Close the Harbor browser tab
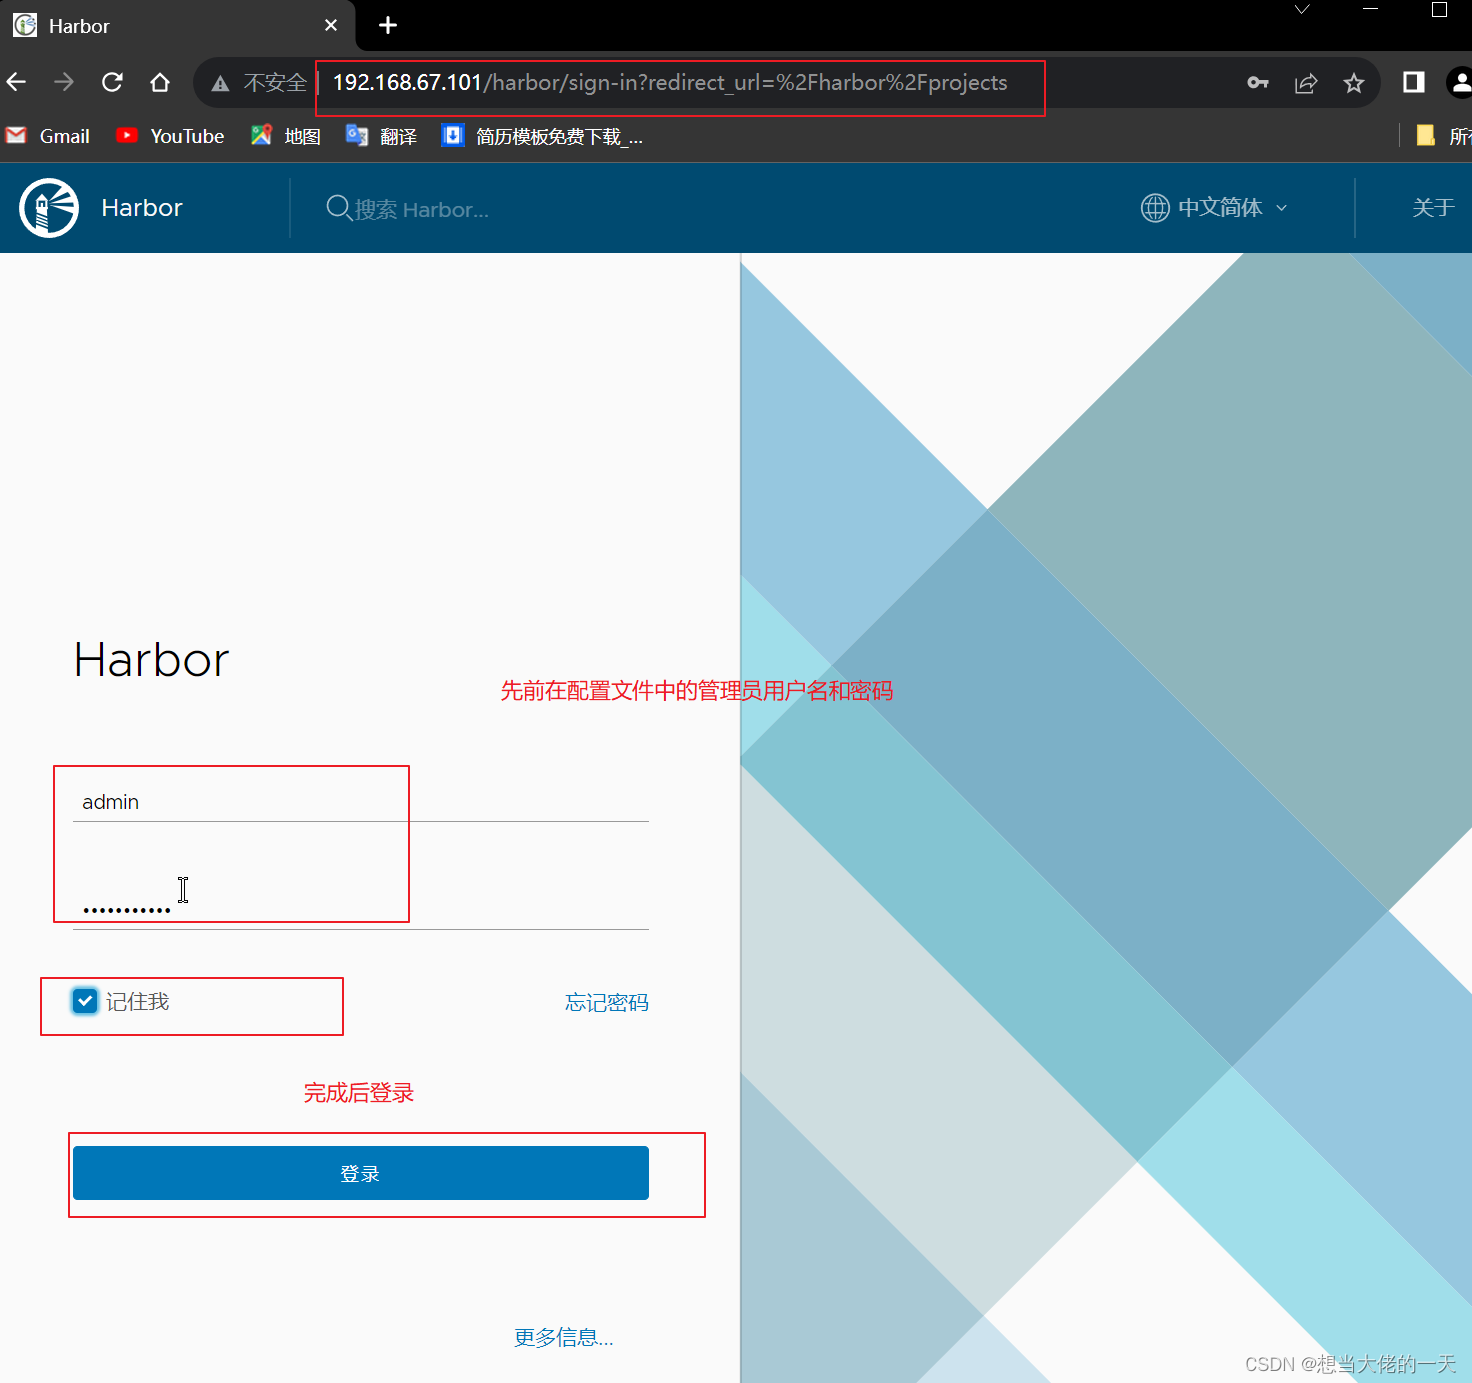The width and height of the screenshot is (1472, 1383). [x=331, y=26]
